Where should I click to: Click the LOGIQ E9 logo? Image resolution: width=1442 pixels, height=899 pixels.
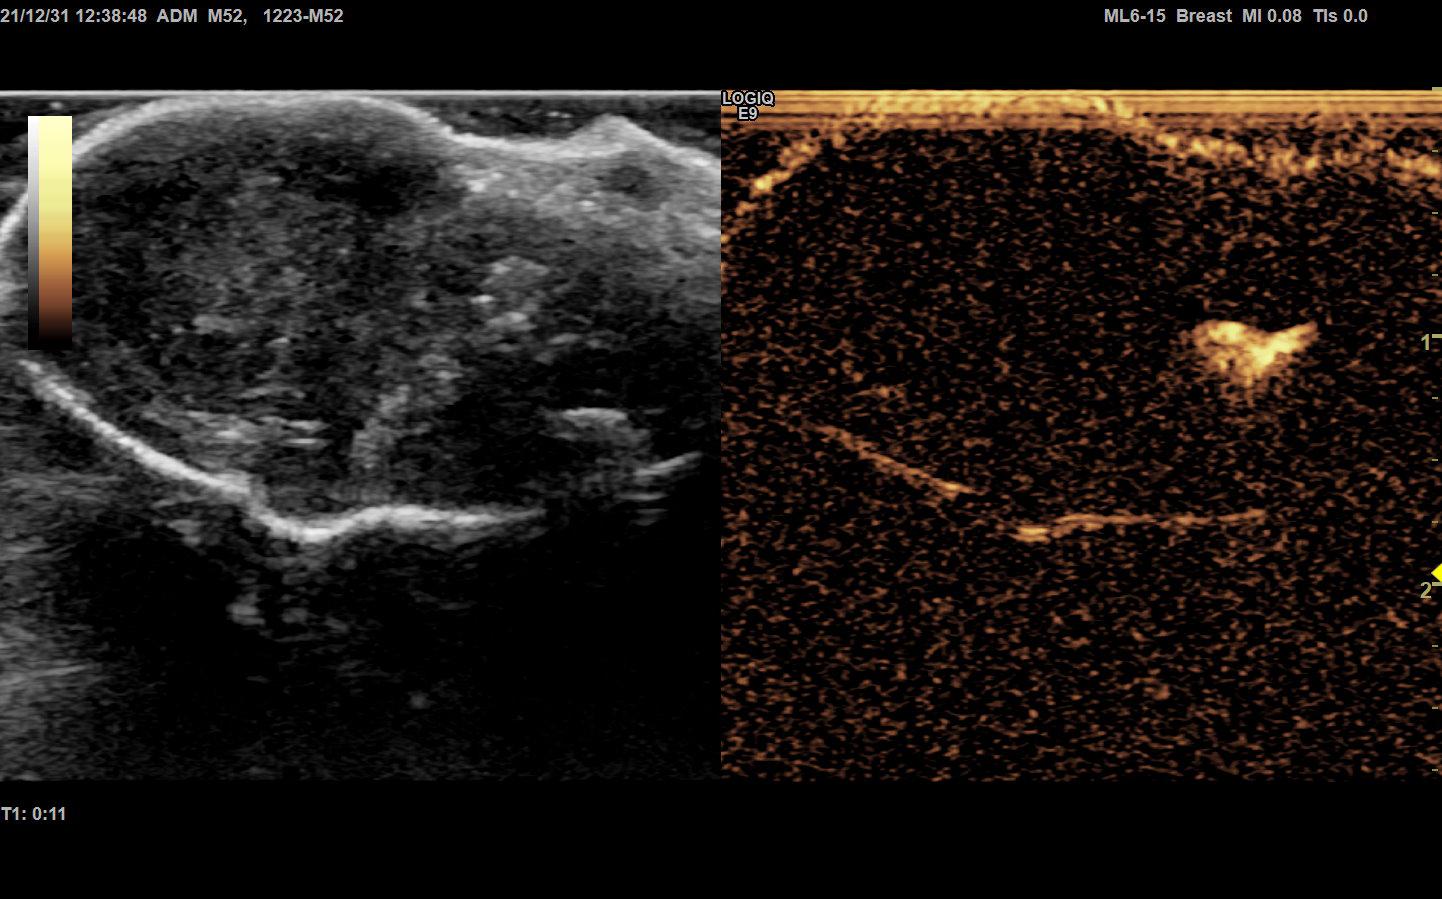click(x=747, y=105)
